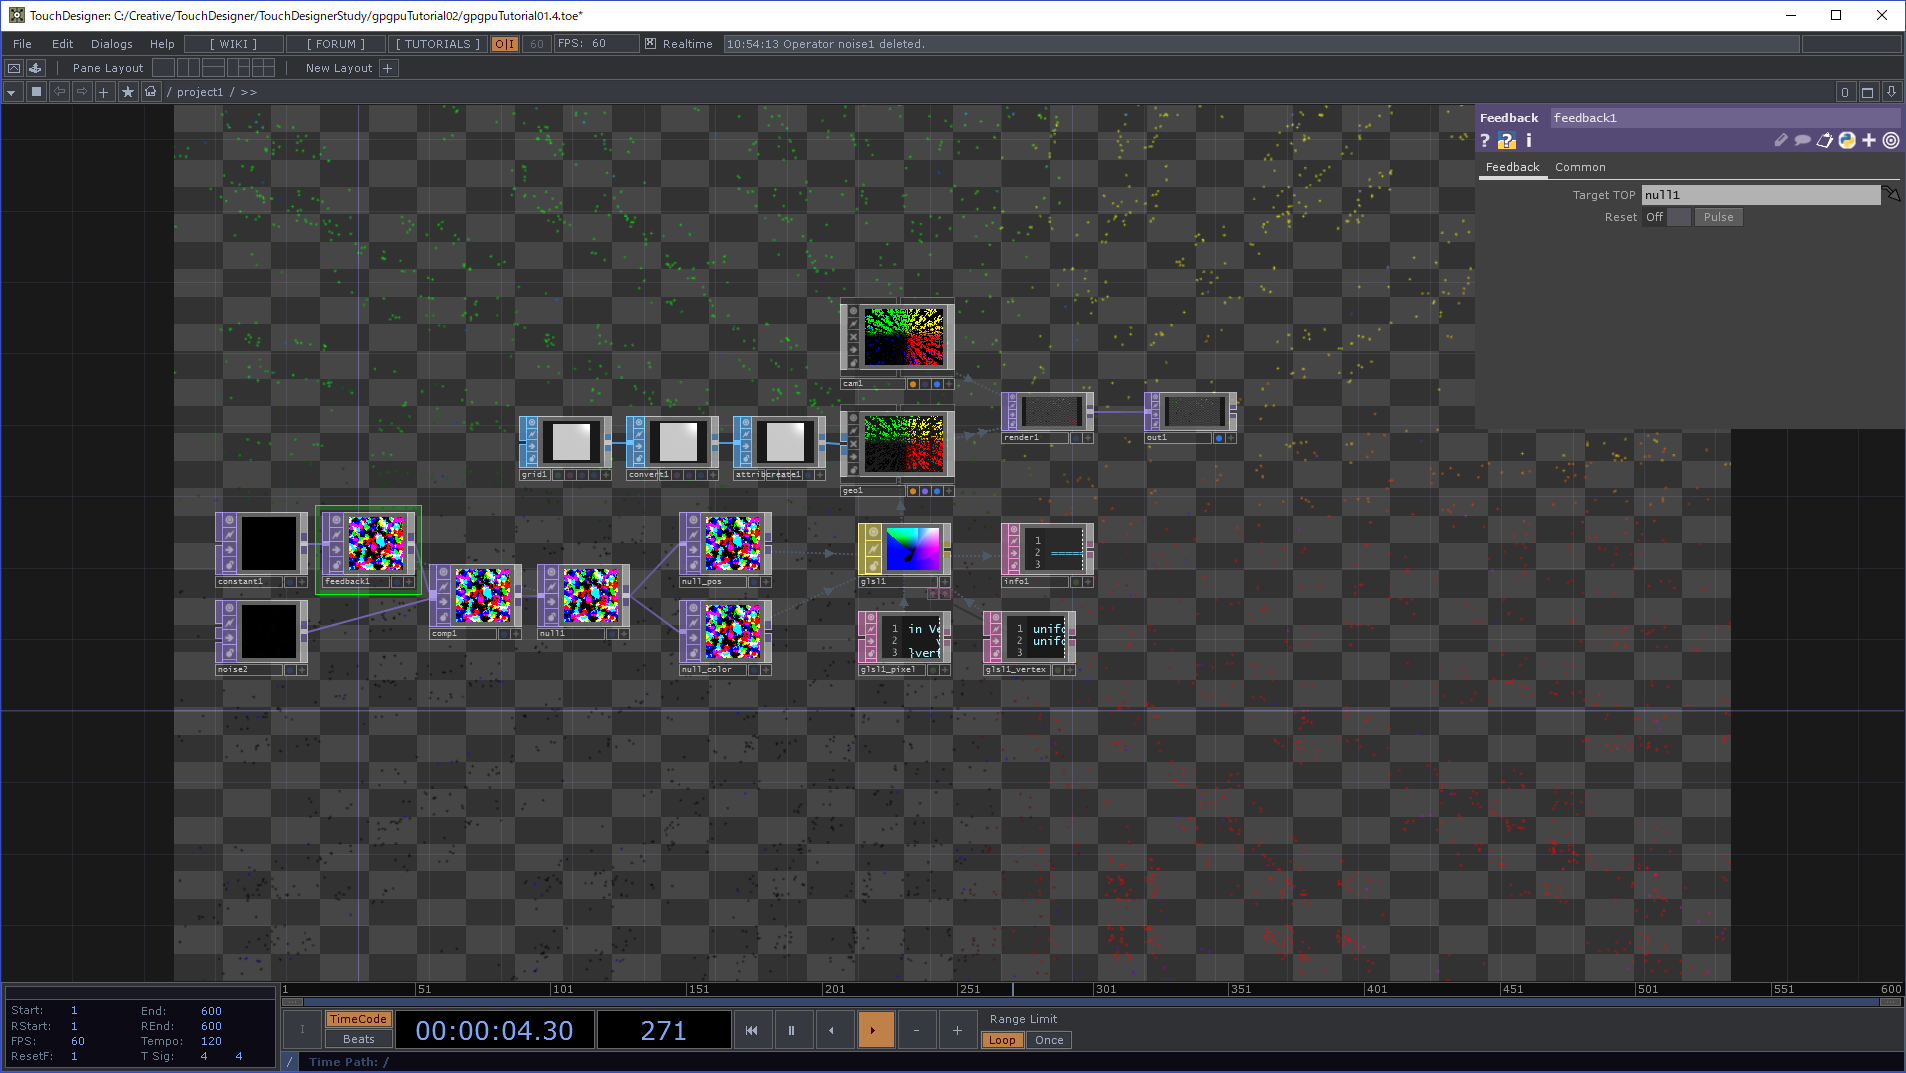The width and height of the screenshot is (1906, 1073).
Task: Open the Help menu
Action: pos(162,44)
